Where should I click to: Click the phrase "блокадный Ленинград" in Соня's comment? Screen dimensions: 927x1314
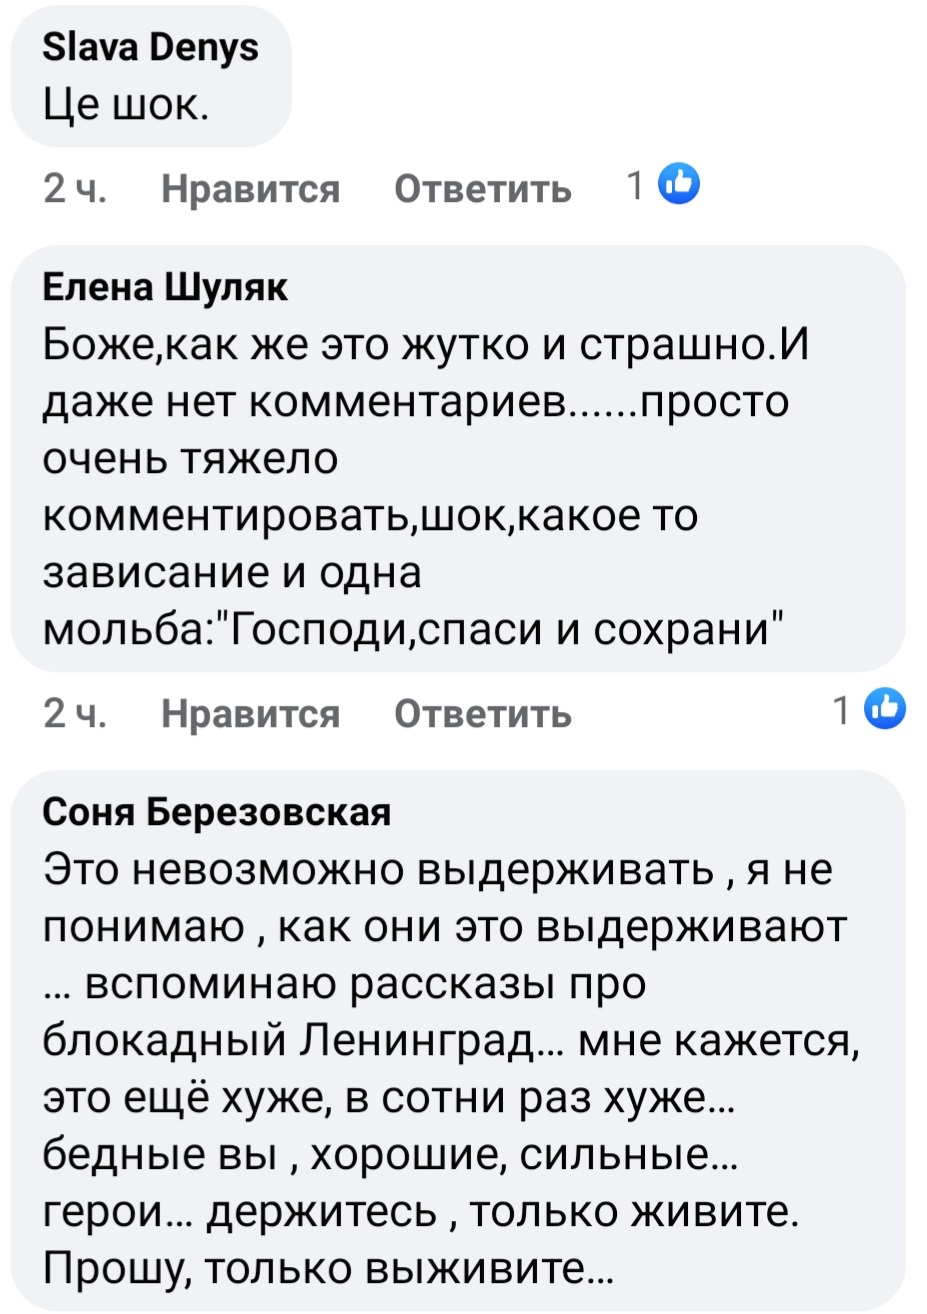[x=301, y=1043]
